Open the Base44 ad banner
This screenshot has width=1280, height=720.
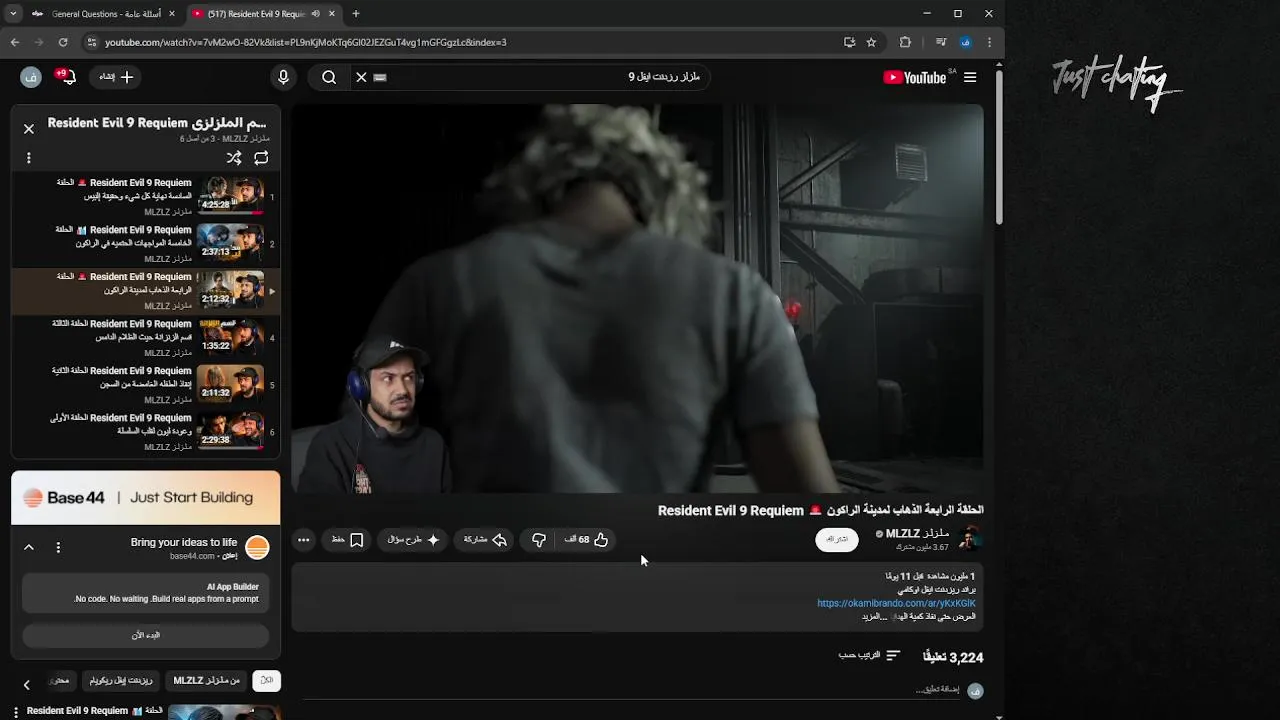point(146,497)
